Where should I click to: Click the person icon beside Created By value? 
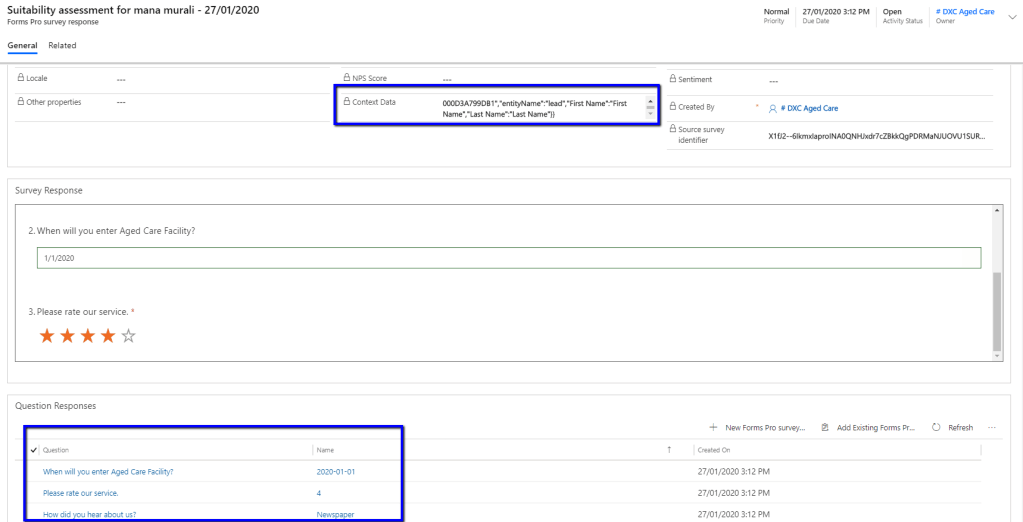[x=772, y=107]
